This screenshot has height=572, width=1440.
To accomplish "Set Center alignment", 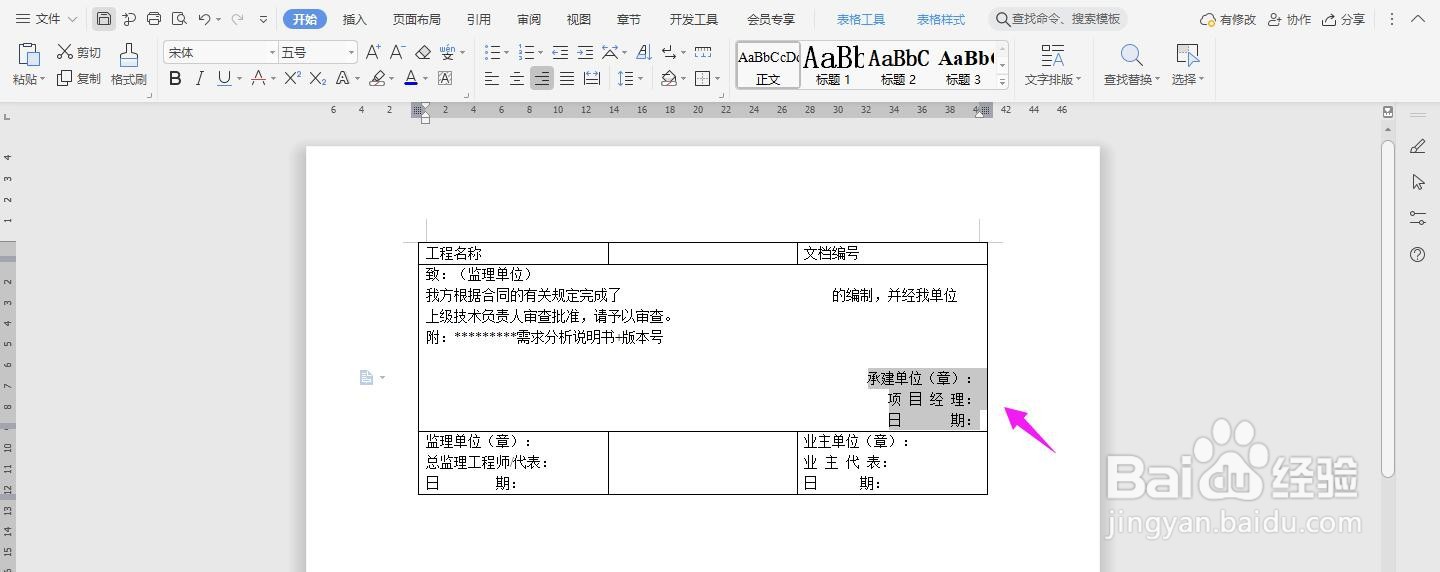I will [x=517, y=78].
